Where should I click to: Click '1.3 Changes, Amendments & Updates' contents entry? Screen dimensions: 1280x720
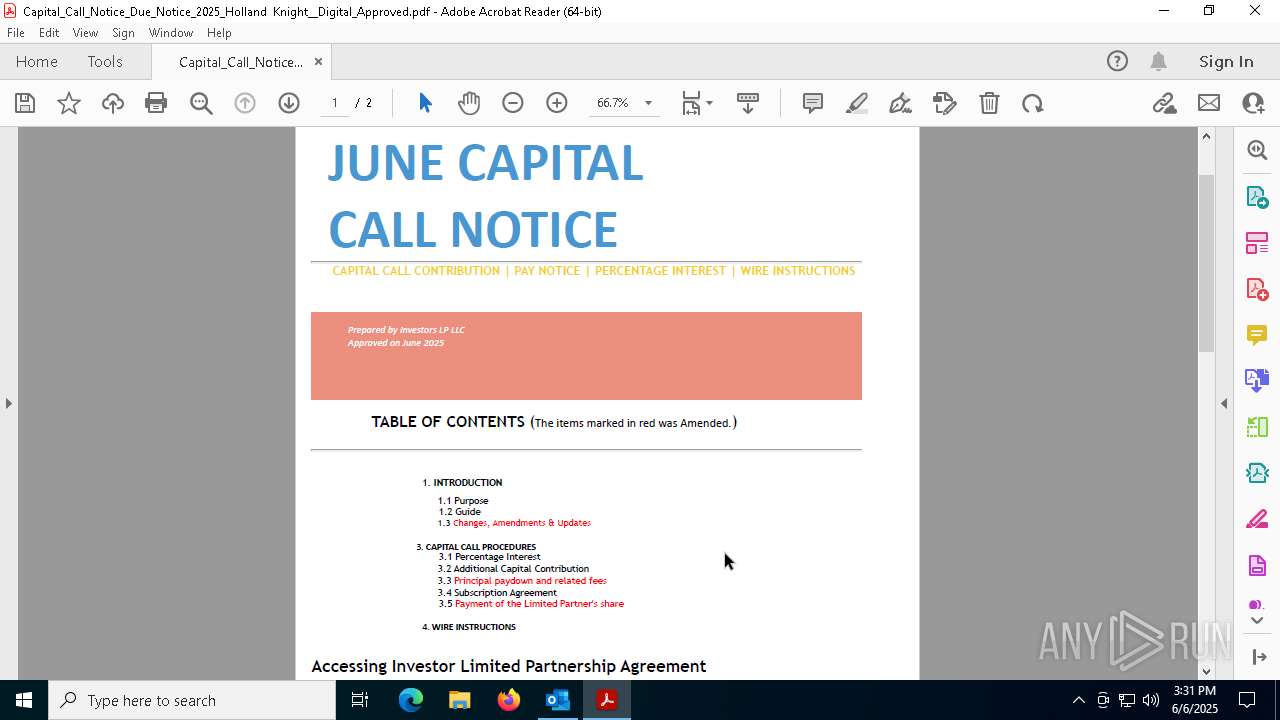(514, 523)
